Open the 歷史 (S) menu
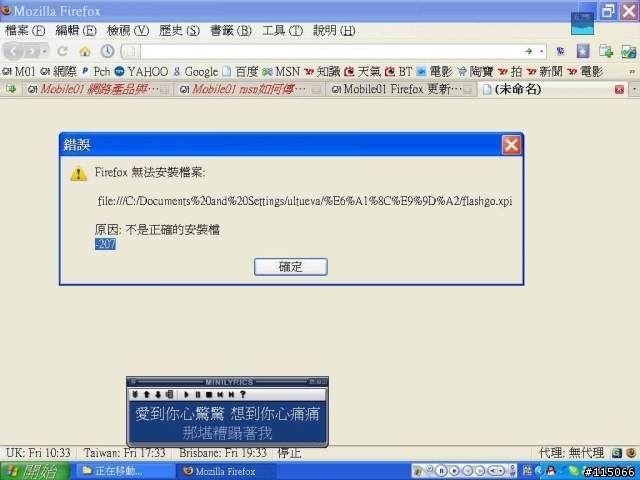 pyautogui.click(x=179, y=31)
